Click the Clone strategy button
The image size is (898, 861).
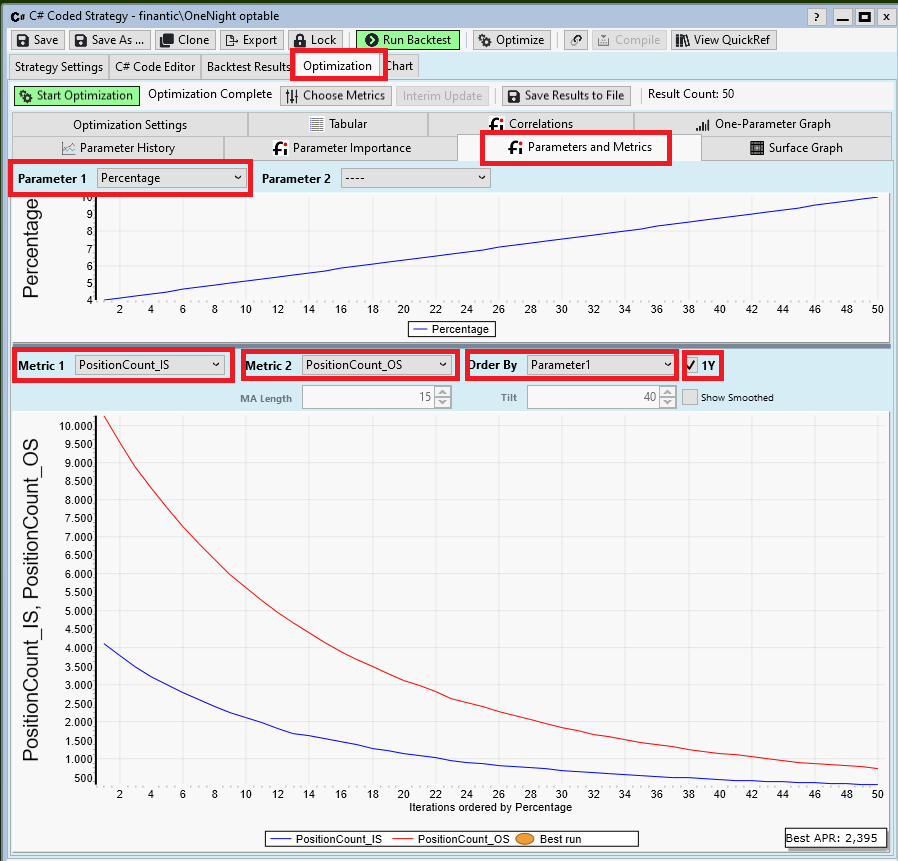click(x=184, y=40)
